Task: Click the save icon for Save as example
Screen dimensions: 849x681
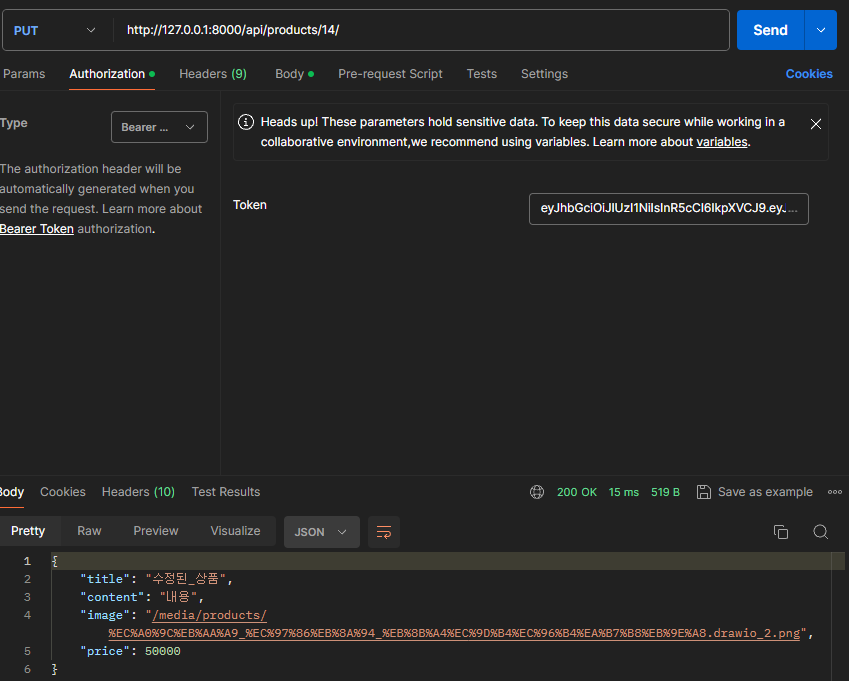Action: coord(703,492)
